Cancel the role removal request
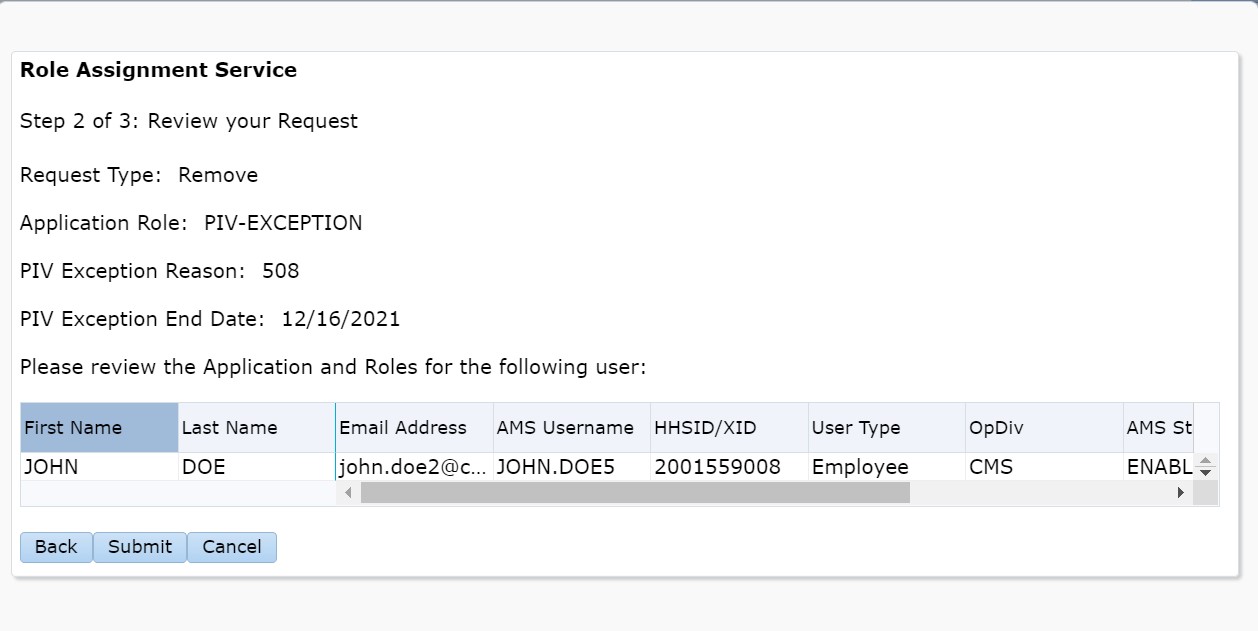The image size is (1258, 631). click(232, 547)
